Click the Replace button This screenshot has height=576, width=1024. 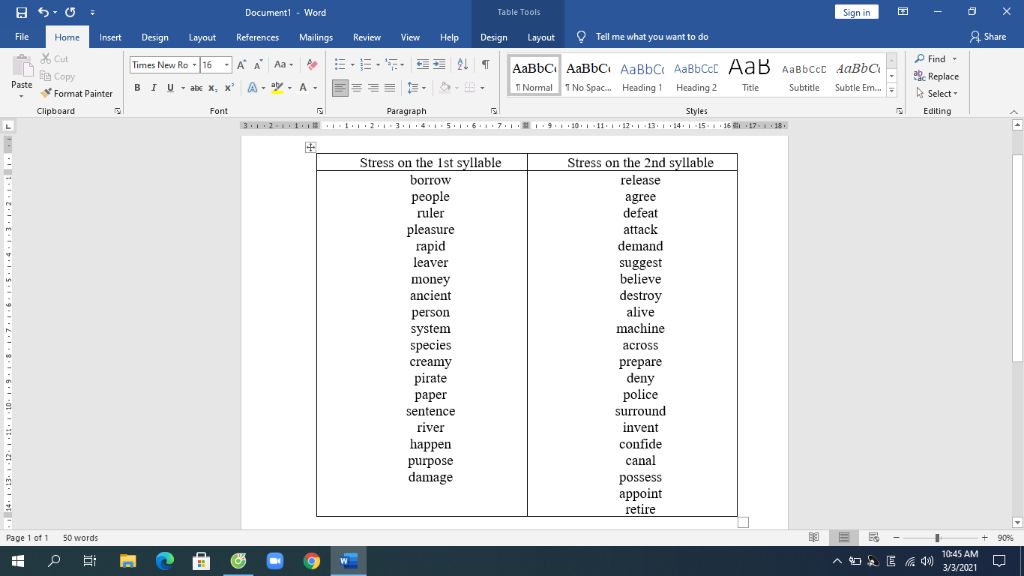click(x=936, y=76)
